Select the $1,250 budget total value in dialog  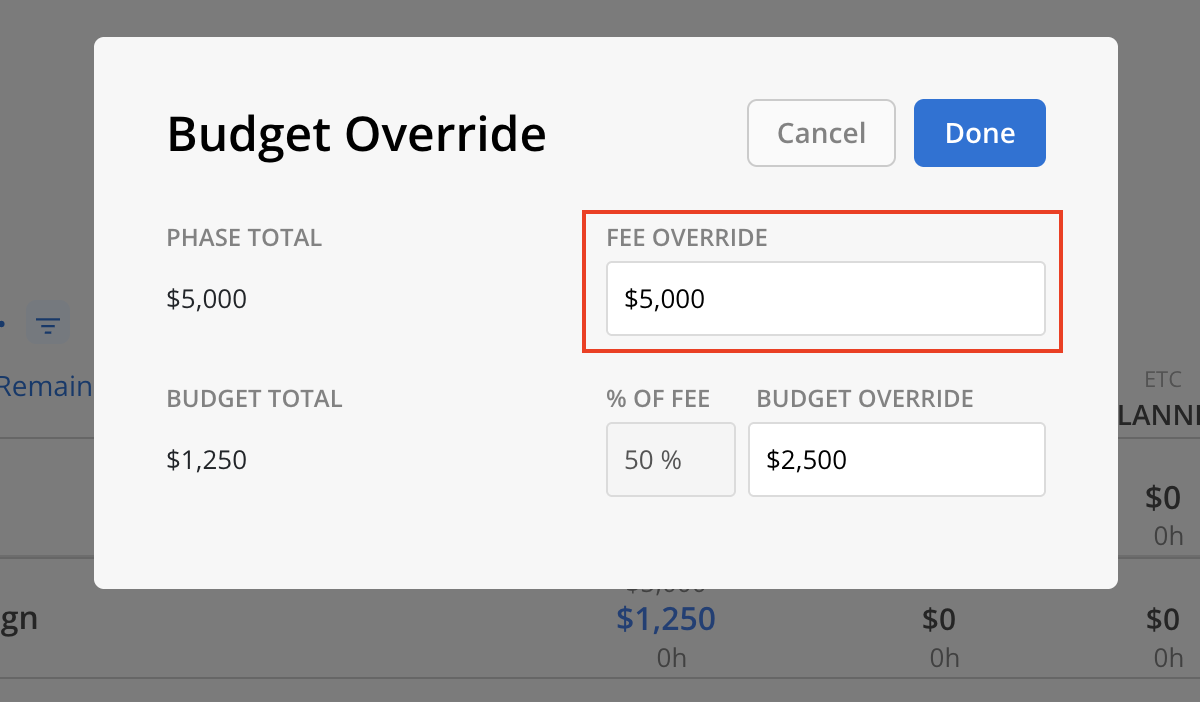tap(207, 460)
